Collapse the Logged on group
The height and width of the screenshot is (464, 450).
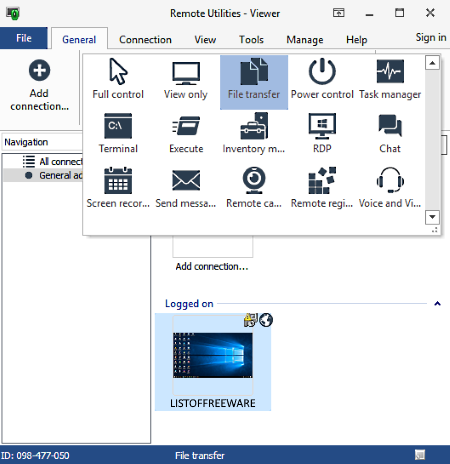click(437, 304)
